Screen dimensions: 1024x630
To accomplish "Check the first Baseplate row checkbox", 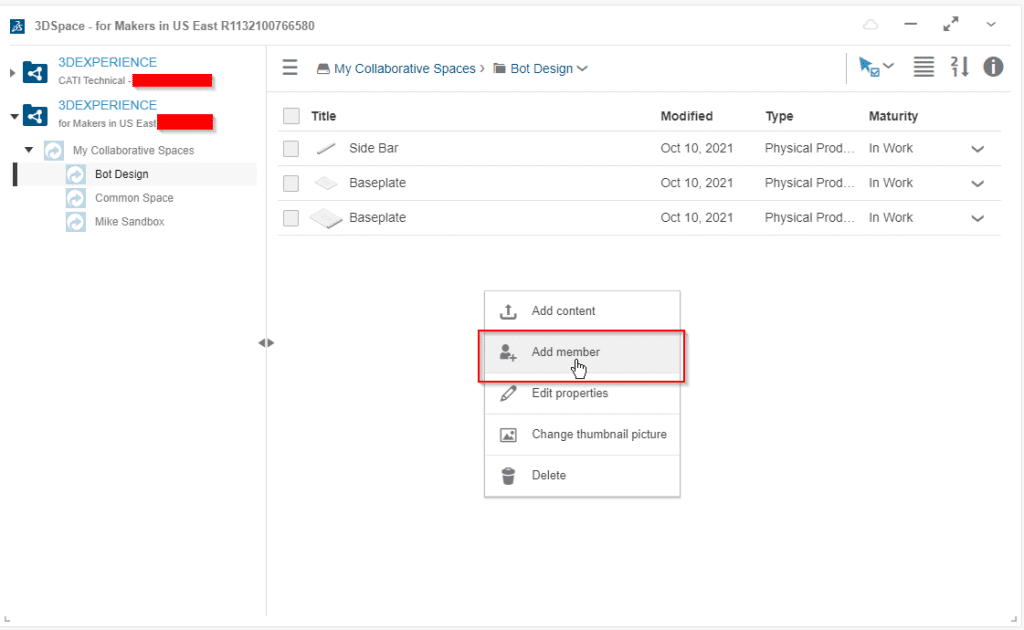I will coord(291,183).
